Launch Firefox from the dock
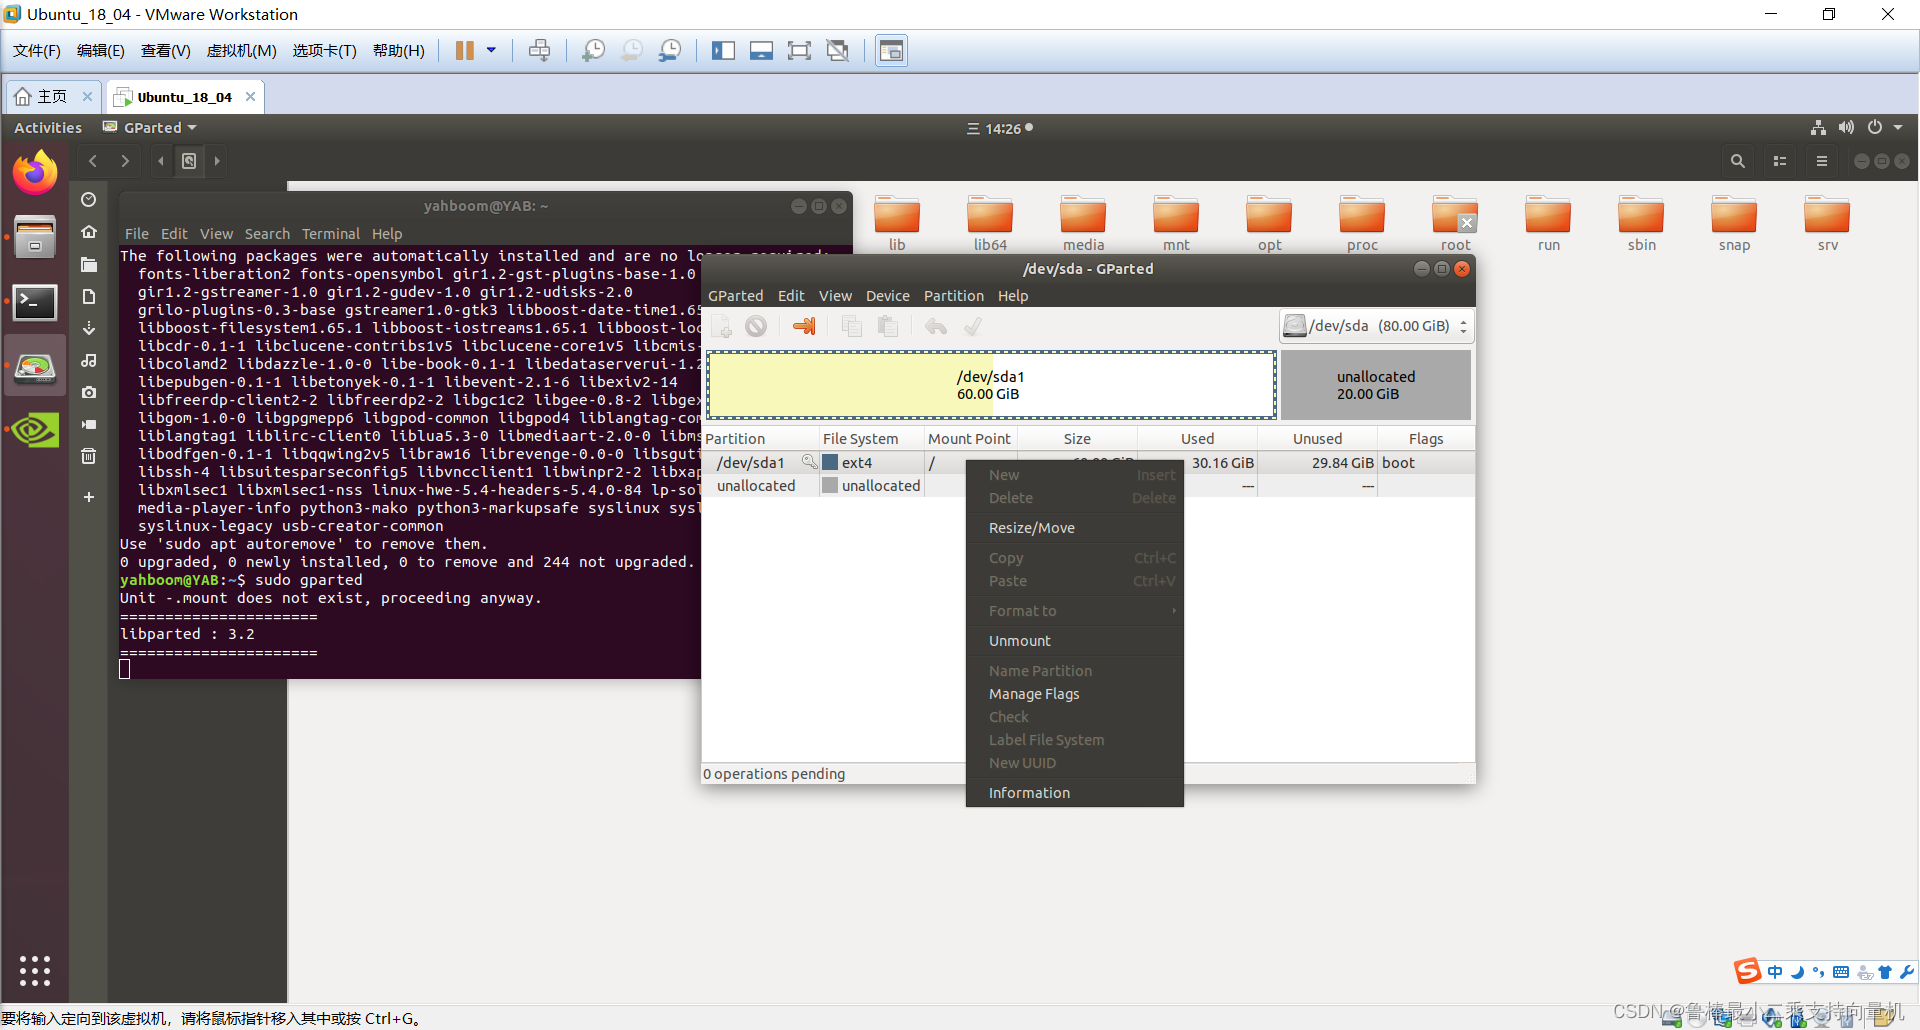Image resolution: width=1920 pixels, height=1030 pixels. [x=35, y=172]
